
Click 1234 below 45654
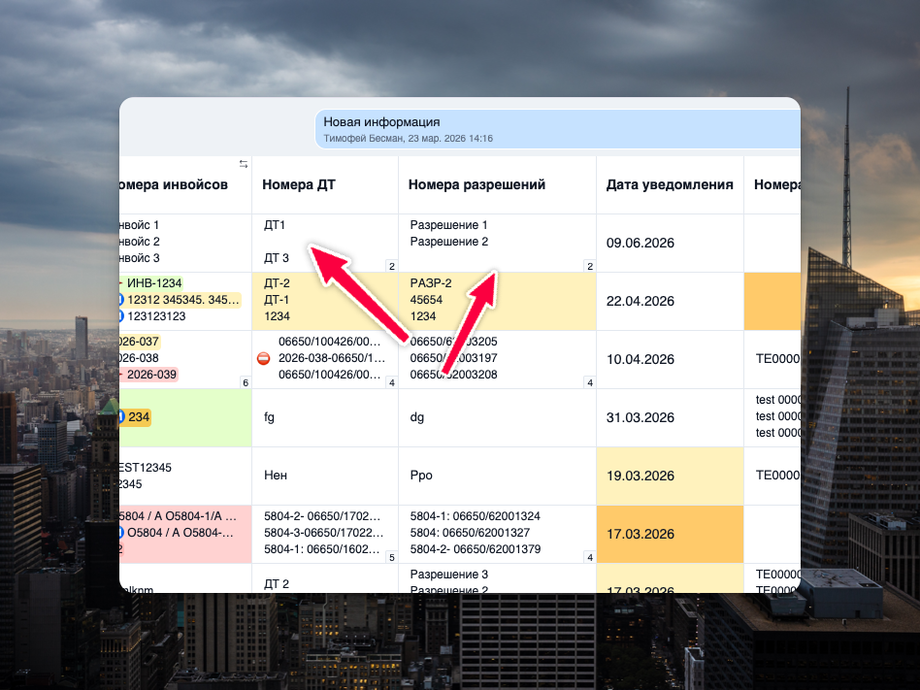click(422, 316)
